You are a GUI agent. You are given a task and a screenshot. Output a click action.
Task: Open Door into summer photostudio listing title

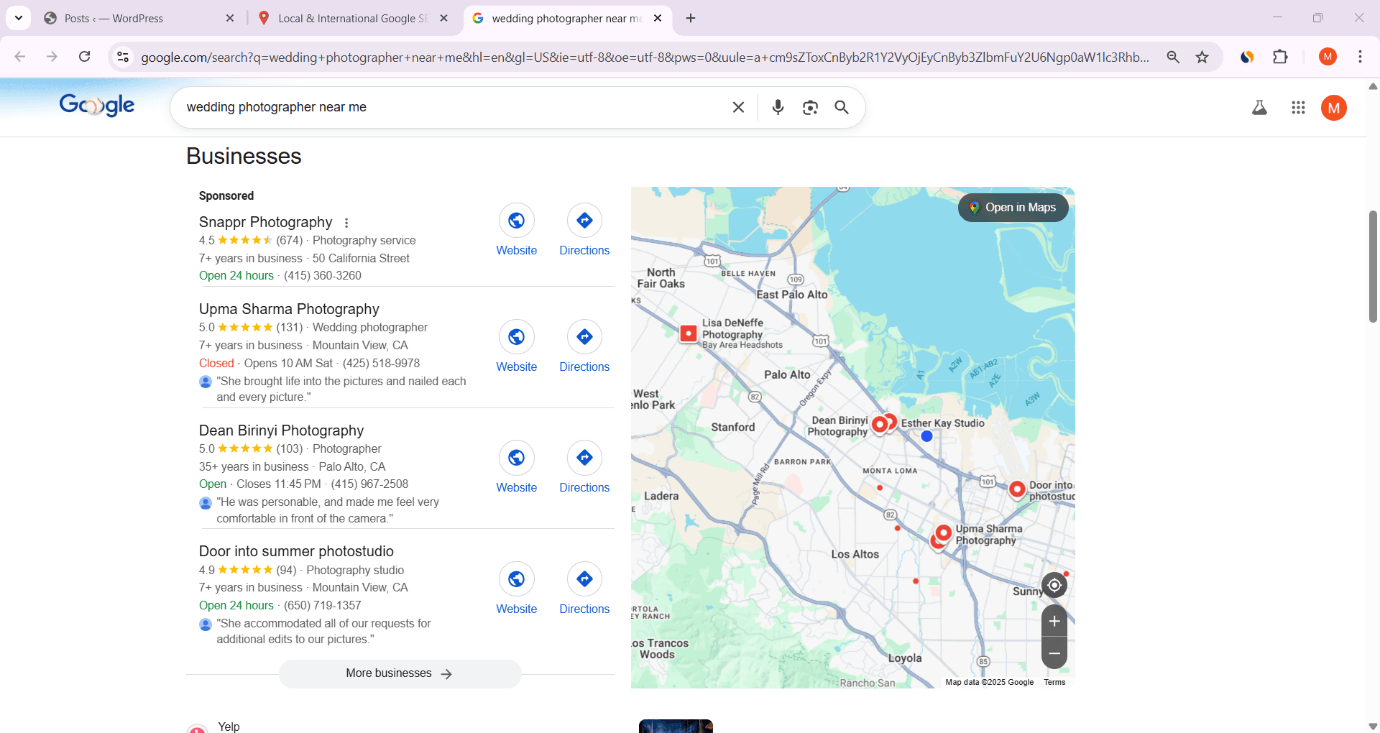click(296, 551)
